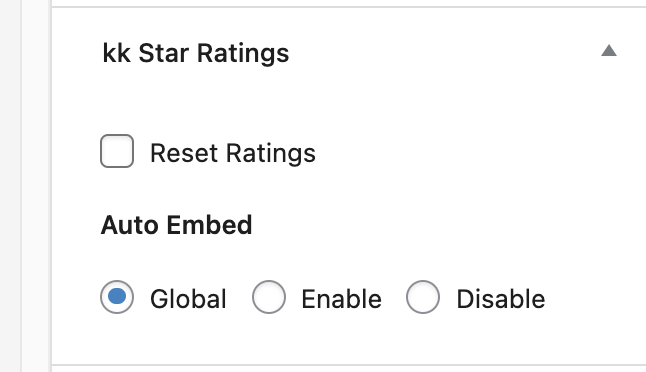Toggle panel via gray triangle icon

click(609, 51)
